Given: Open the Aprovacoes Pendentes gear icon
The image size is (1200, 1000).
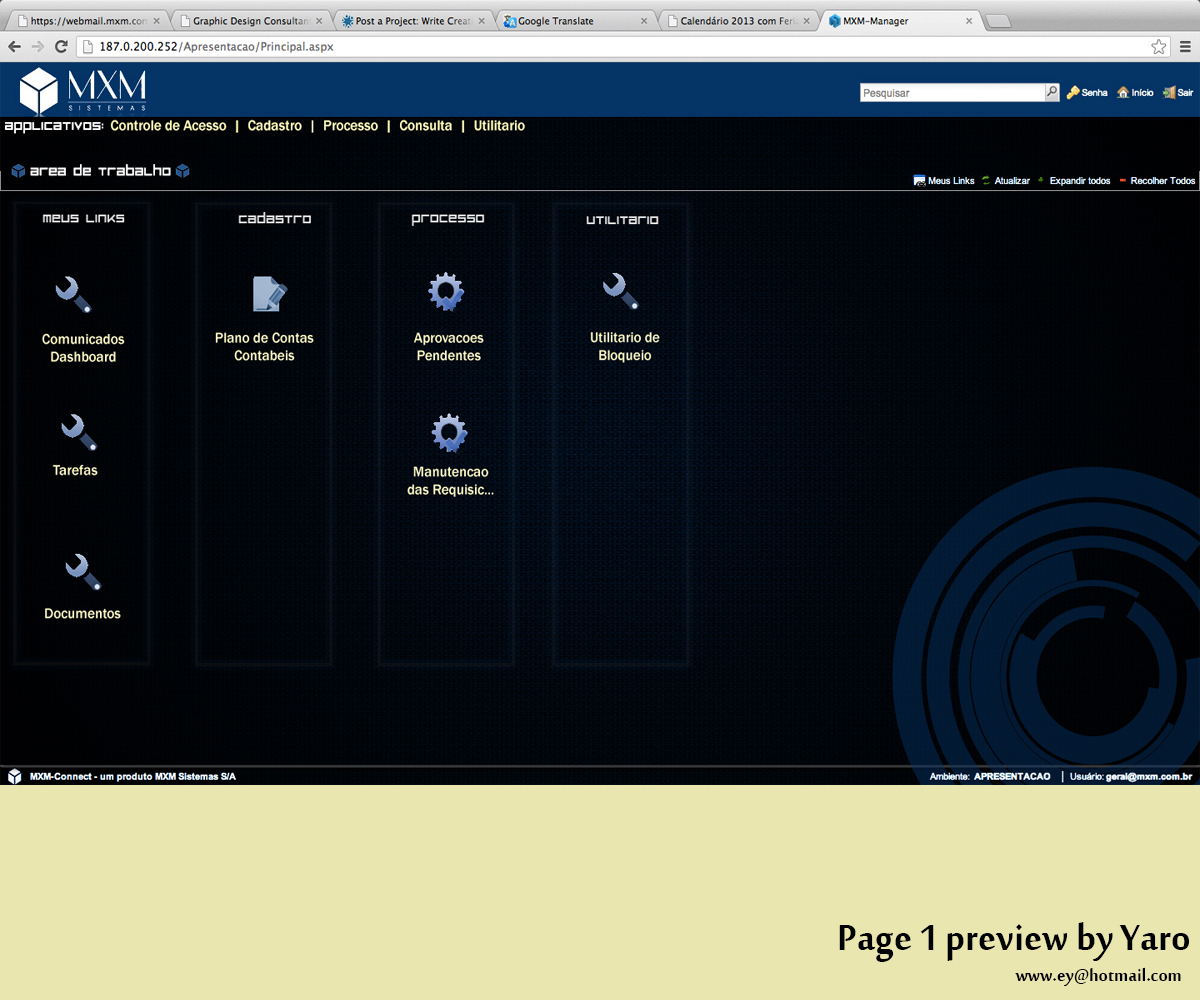Looking at the screenshot, I should pos(446,292).
